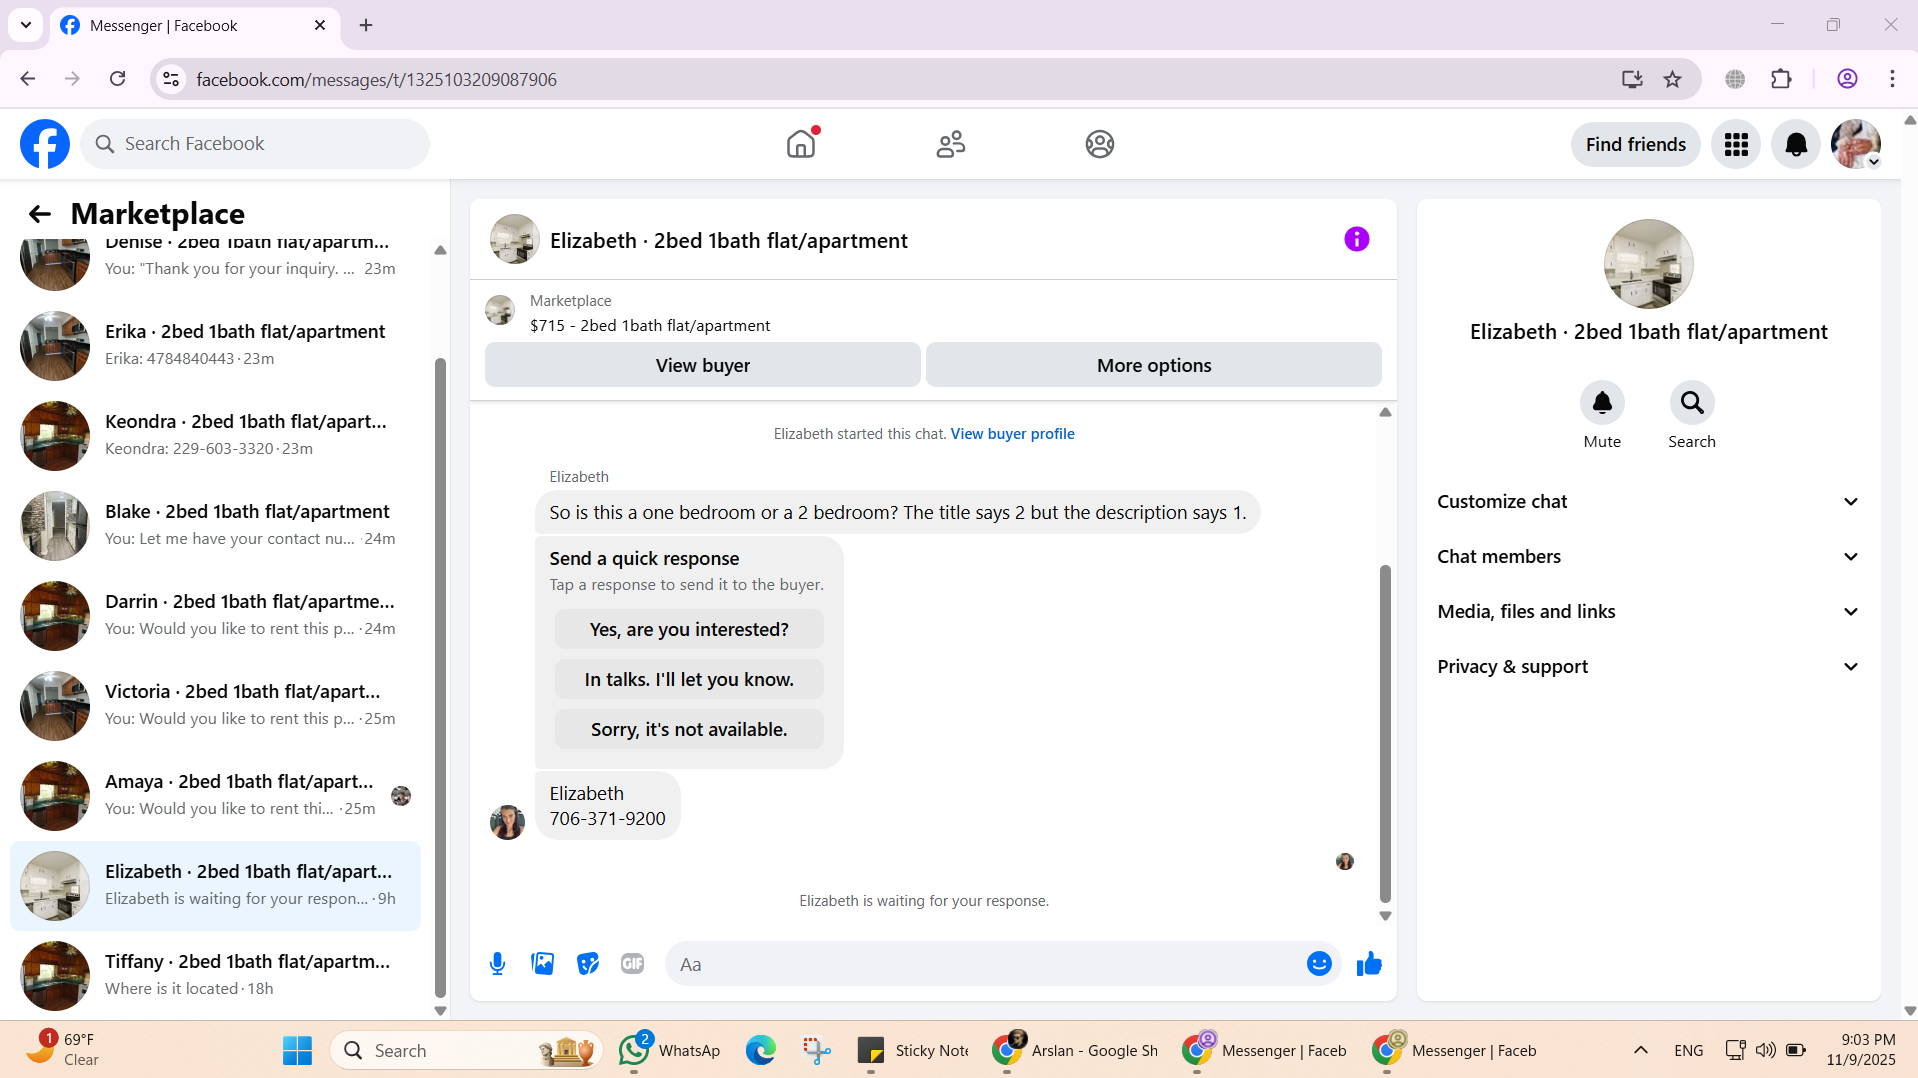The height and width of the screenshot is (1078, 1918).
Task: Reload the Messenger page
Action: tap(118, 79)
